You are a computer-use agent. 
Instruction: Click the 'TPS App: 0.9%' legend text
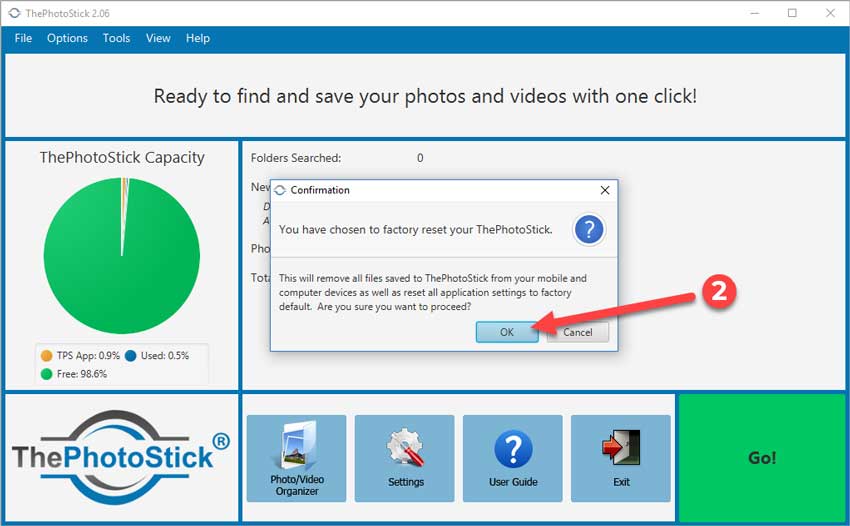coord(88,356)
